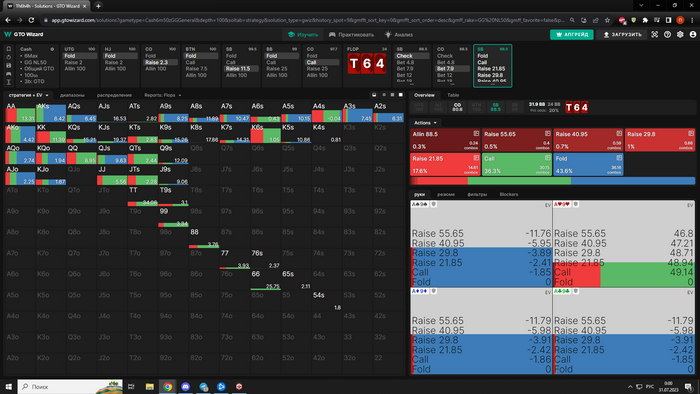Select the small dot matrix view size

tap(383, 95)
